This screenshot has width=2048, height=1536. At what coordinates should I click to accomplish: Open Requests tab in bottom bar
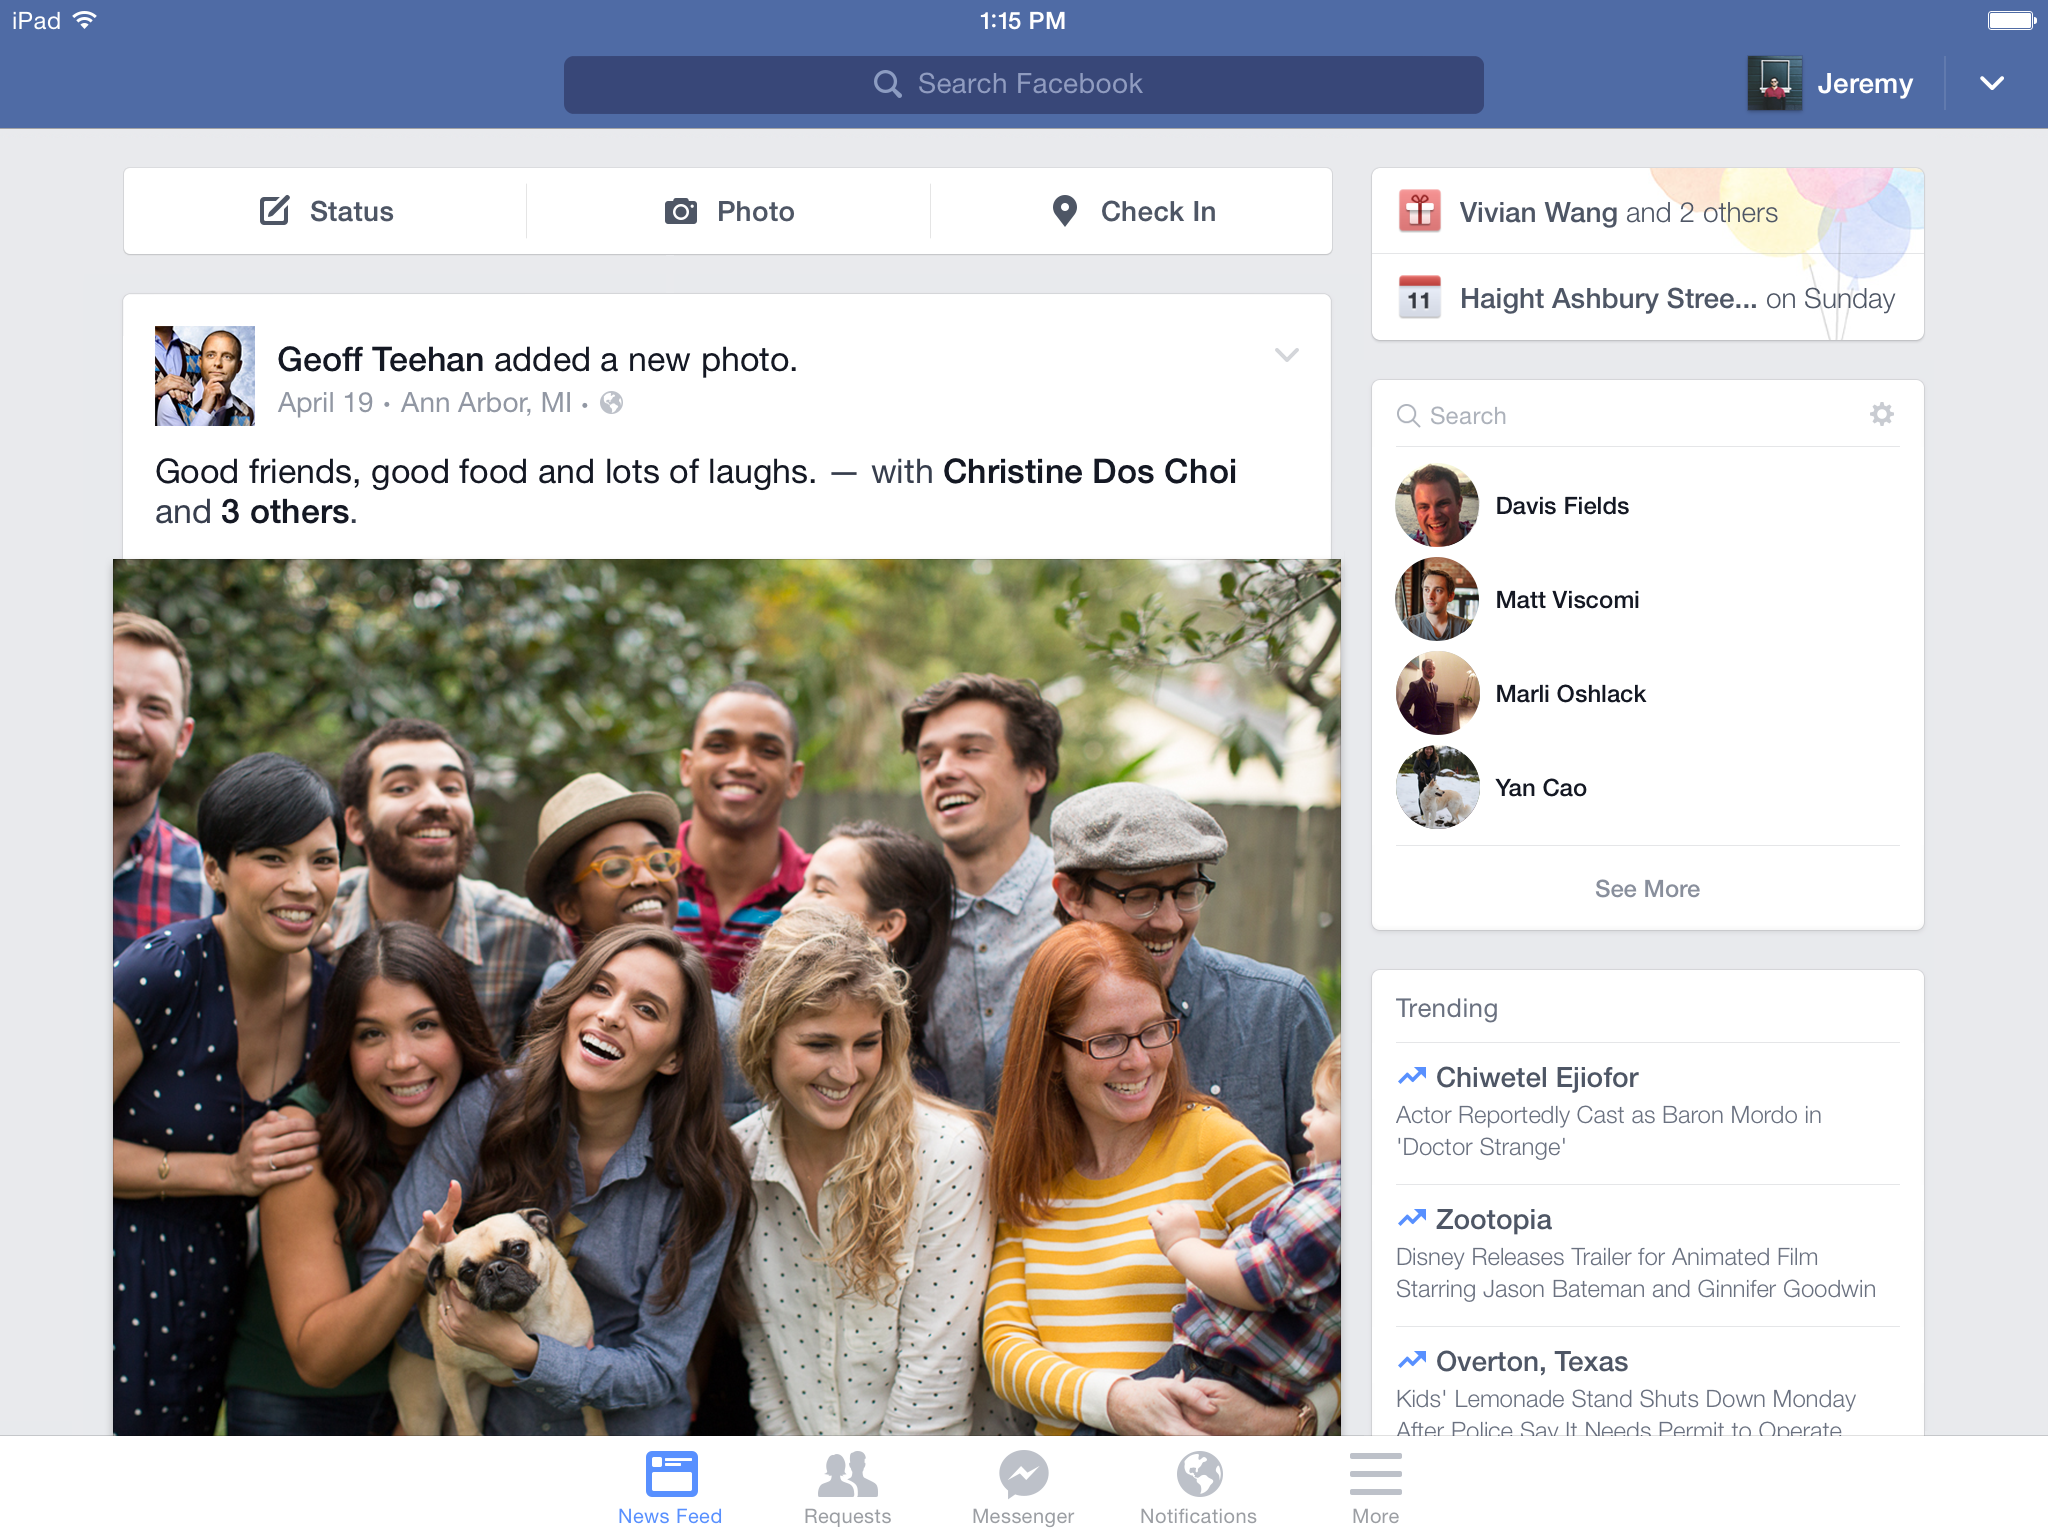point(847,1486)
